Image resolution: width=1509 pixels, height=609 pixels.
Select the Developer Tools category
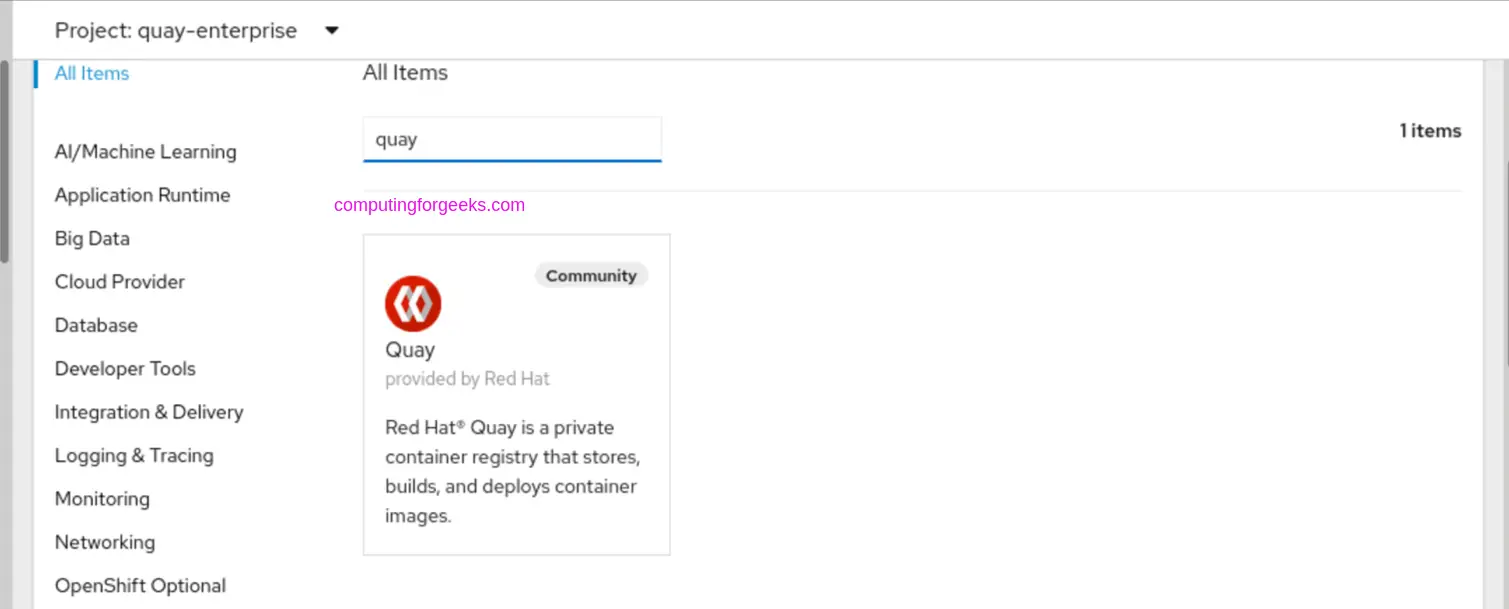[125, 368]
